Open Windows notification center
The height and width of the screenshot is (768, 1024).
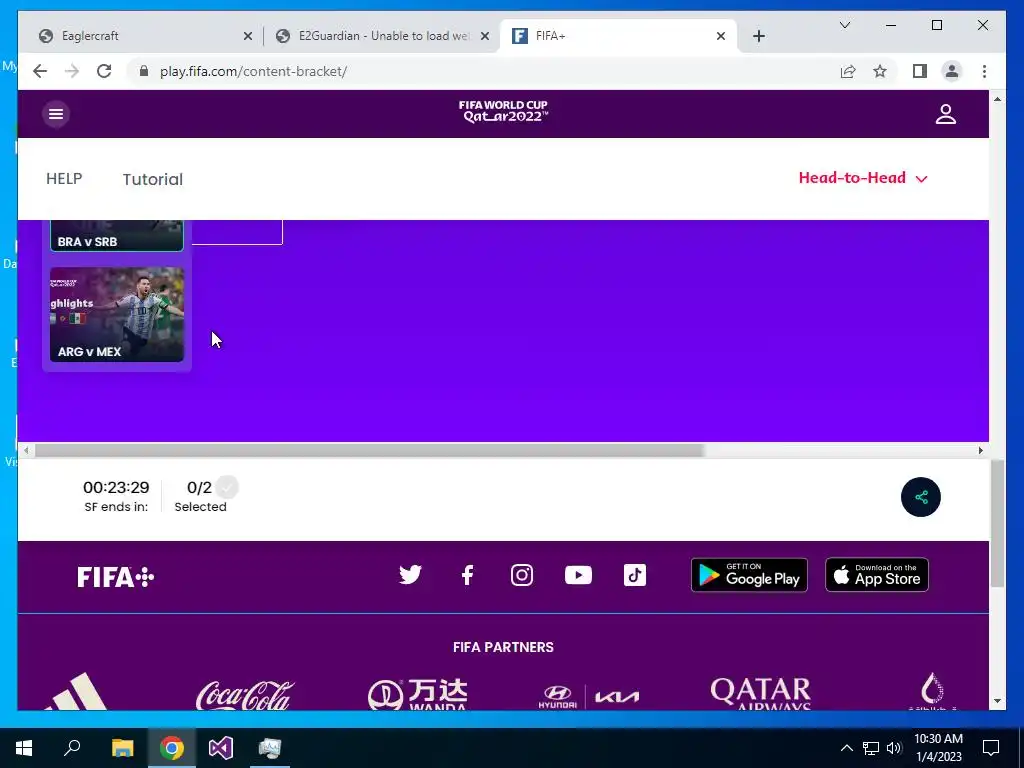(x=991, y=748)
